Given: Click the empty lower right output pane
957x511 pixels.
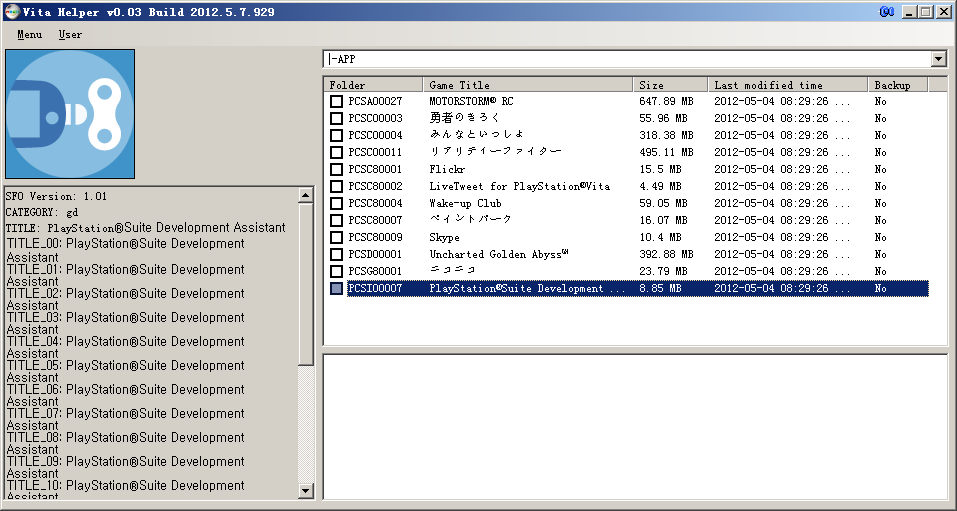Looking at the screenshot, I should pos(635,426).
